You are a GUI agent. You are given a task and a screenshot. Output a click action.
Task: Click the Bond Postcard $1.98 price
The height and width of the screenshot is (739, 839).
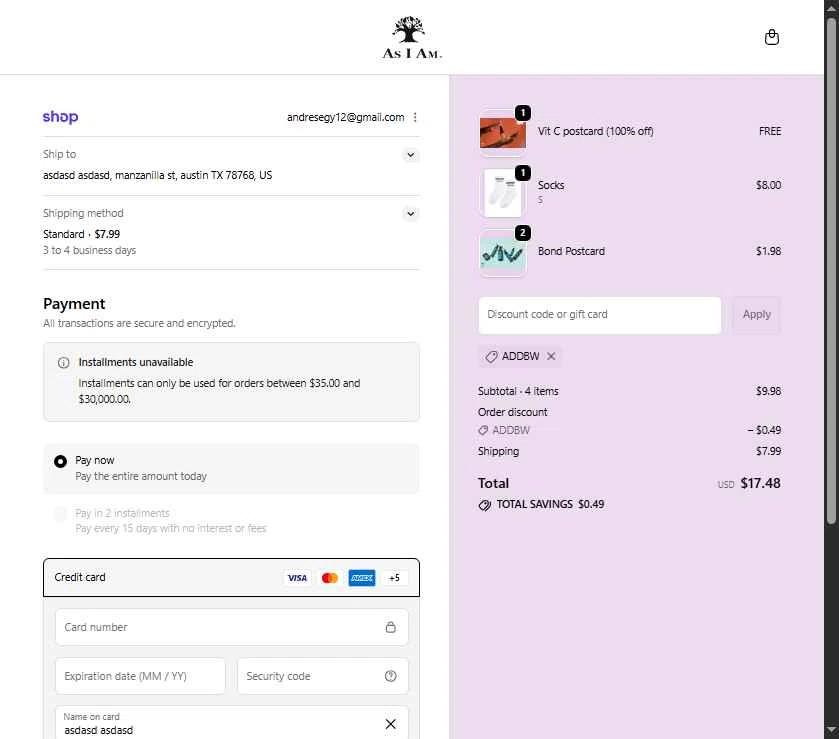[x=768, y=251]
